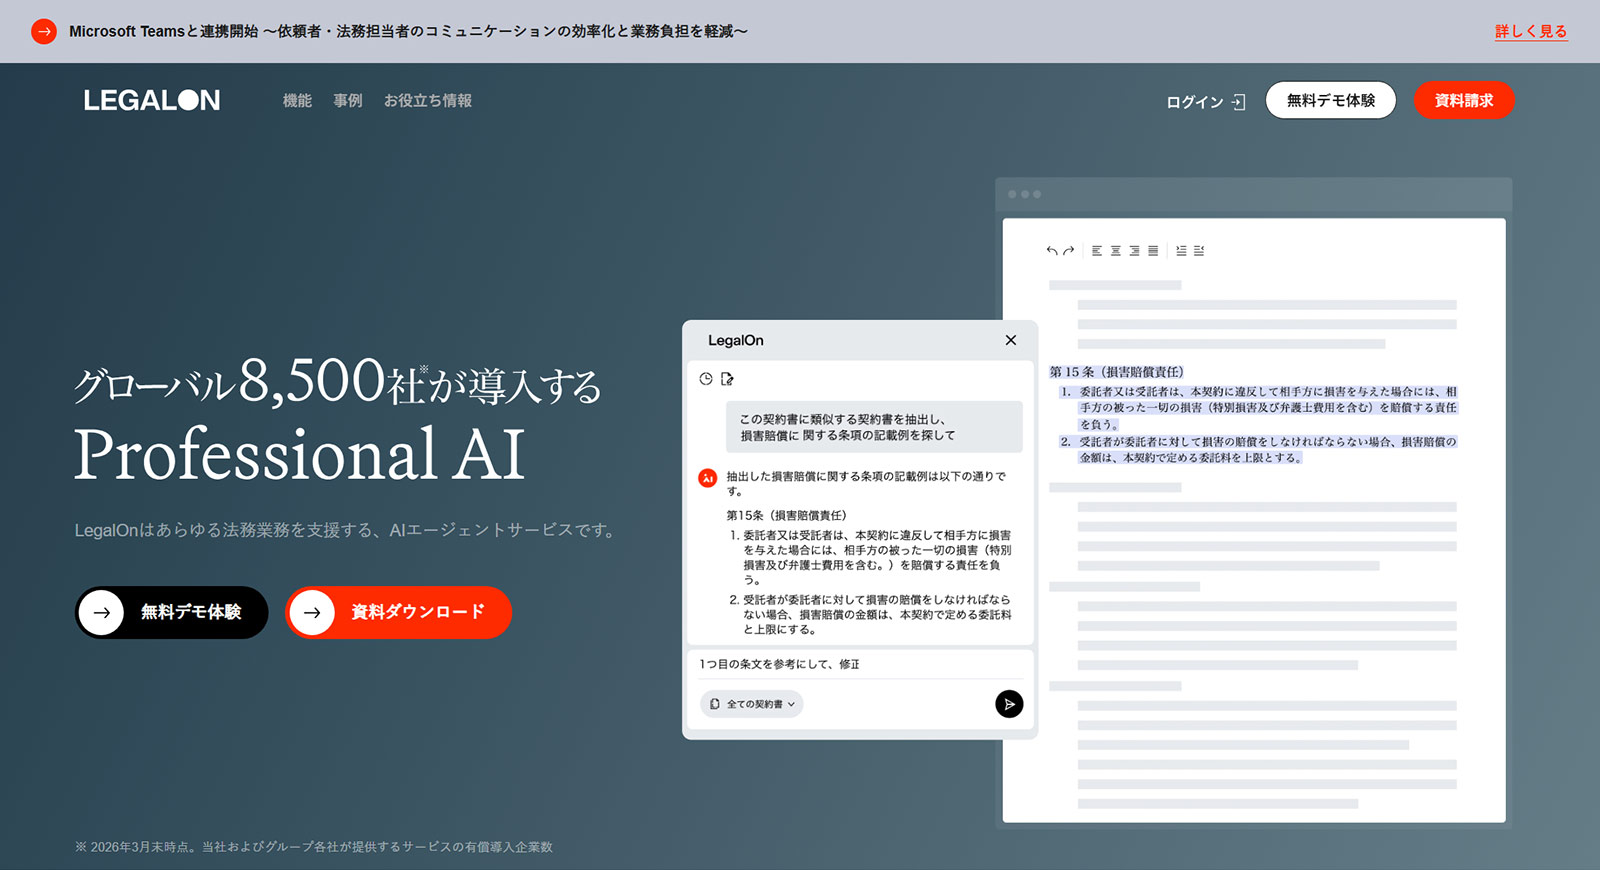Click the arrow circle on the 無料デモ体験 hero button

click(x=102, y=612)
